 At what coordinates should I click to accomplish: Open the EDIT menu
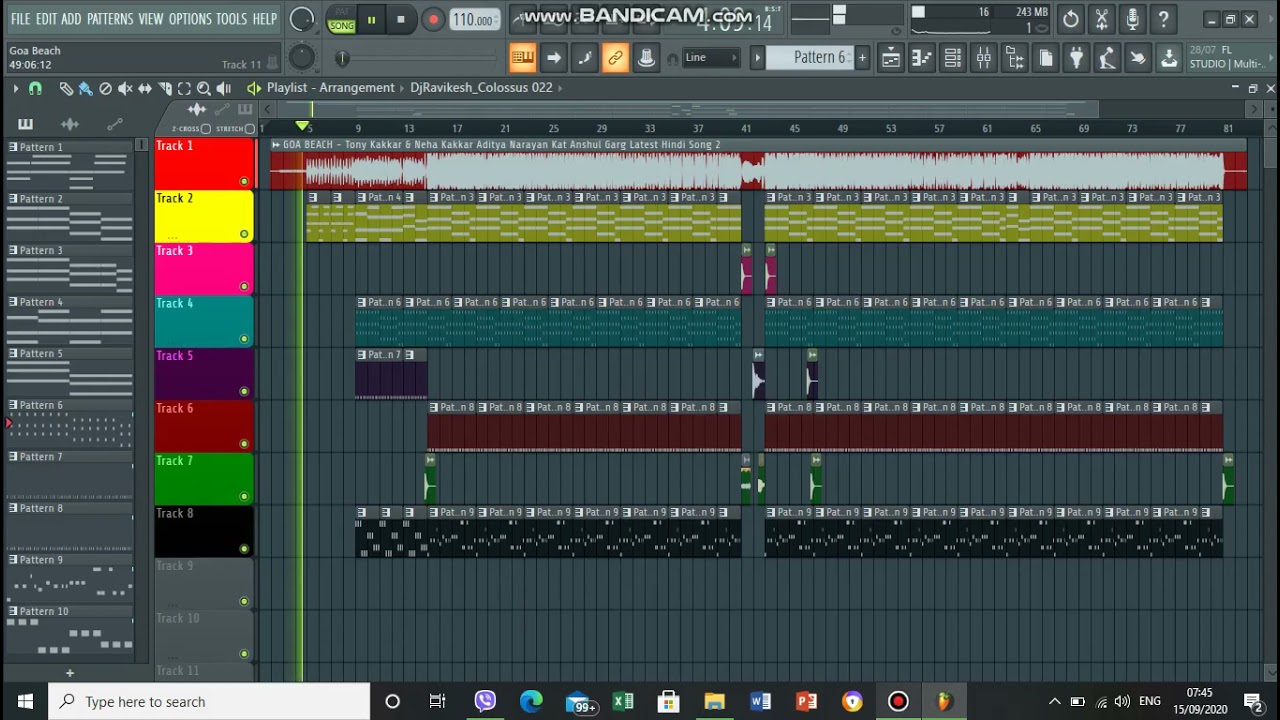(x=46, y=19)
